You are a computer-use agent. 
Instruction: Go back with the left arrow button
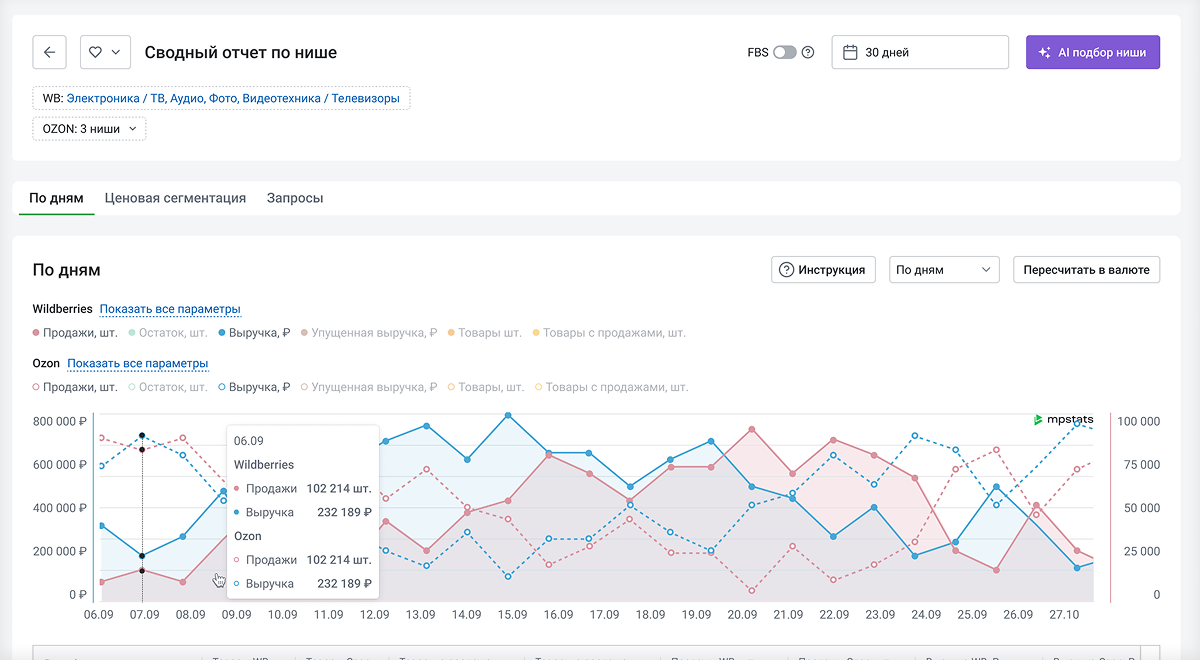pyautogui.click(x=49, y=52)
